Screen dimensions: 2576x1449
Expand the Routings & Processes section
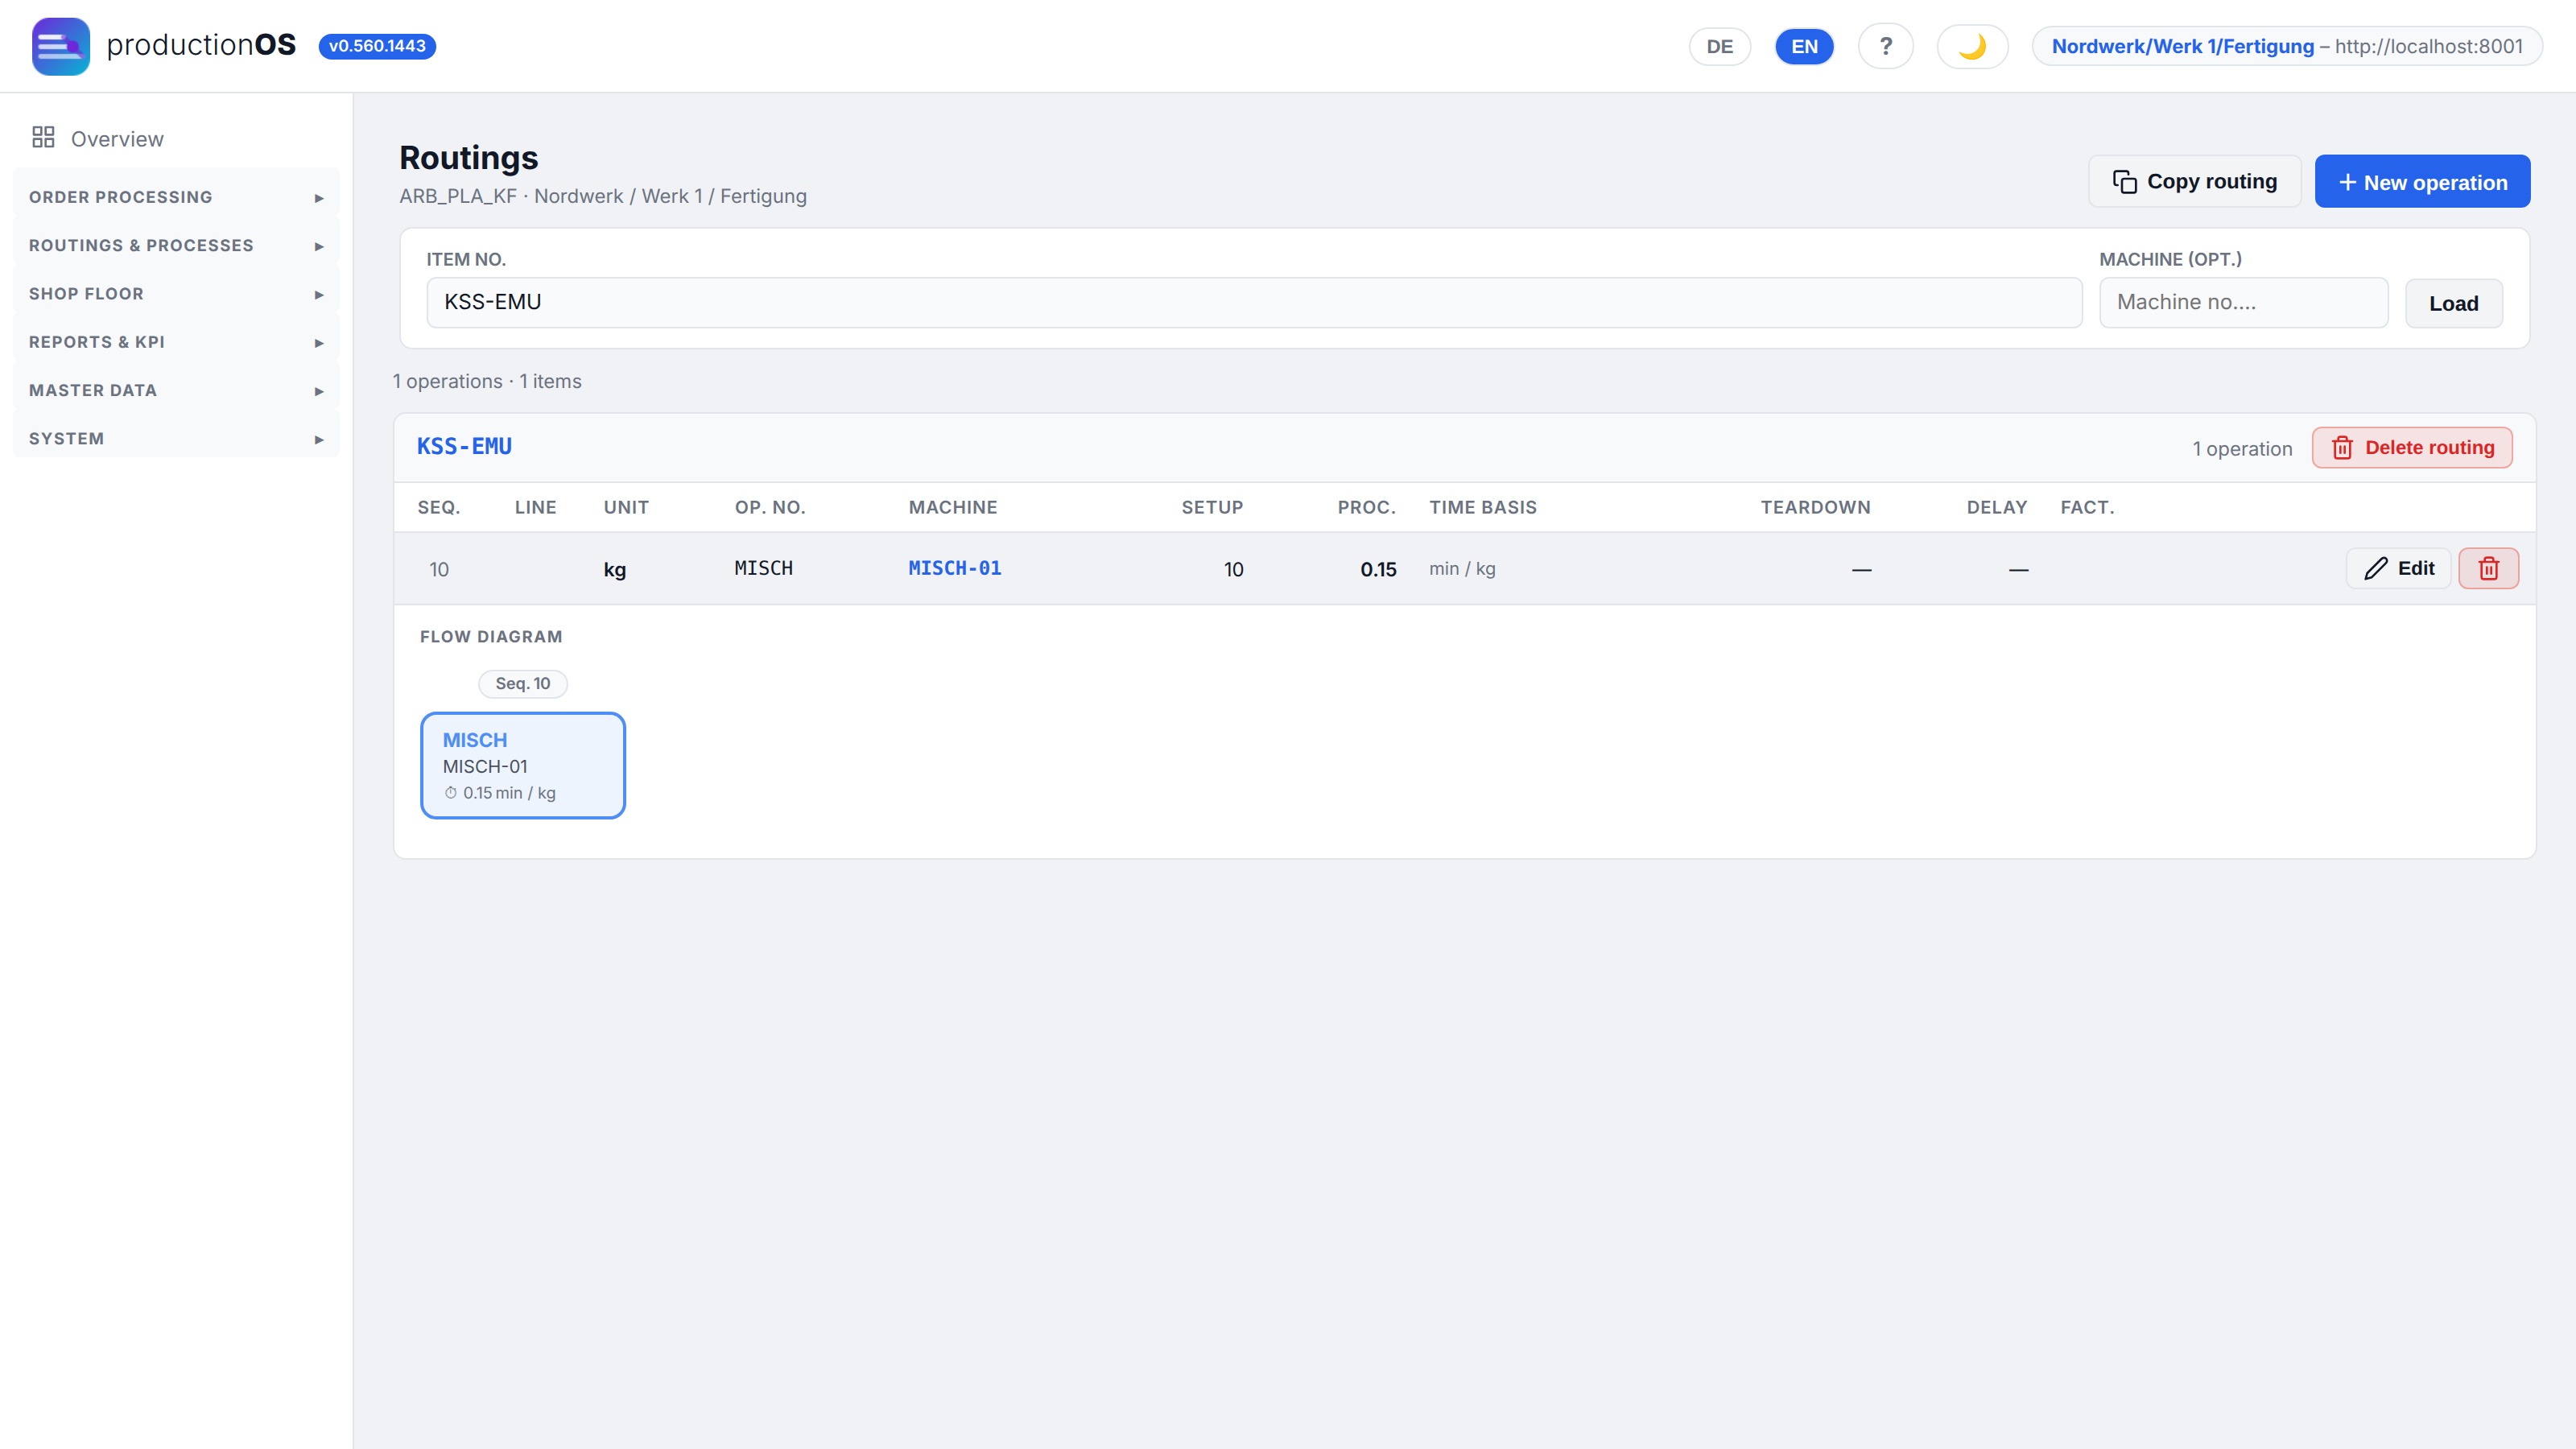(176, 245)
